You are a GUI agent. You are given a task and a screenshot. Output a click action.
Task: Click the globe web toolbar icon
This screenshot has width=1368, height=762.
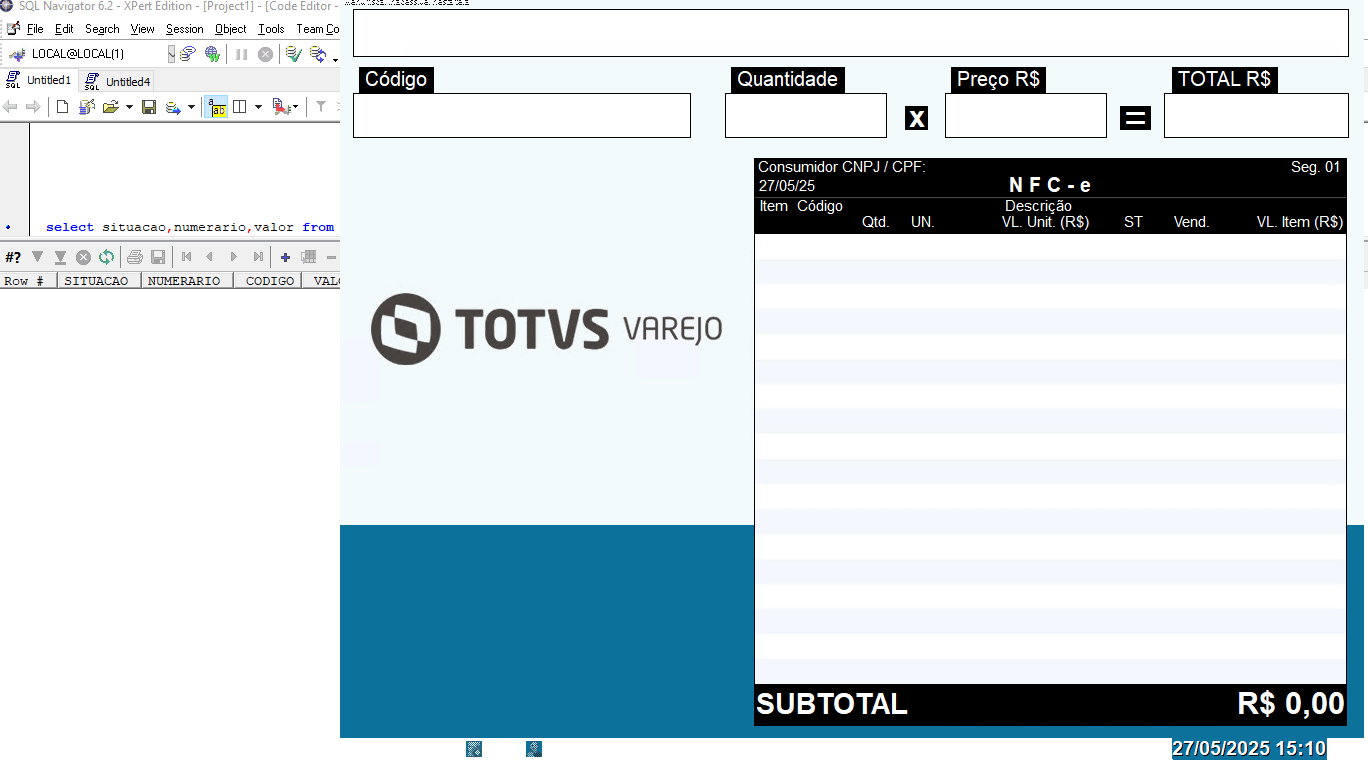pyautogui.click(x=212, y=54)
